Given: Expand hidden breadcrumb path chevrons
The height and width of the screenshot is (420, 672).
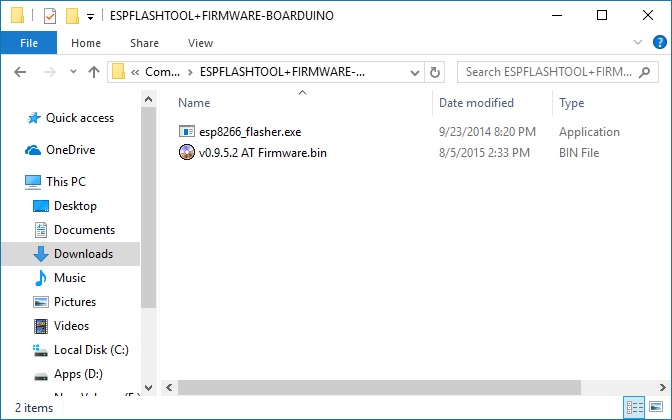Looking at the screenshot, I should tap(135, 72).
